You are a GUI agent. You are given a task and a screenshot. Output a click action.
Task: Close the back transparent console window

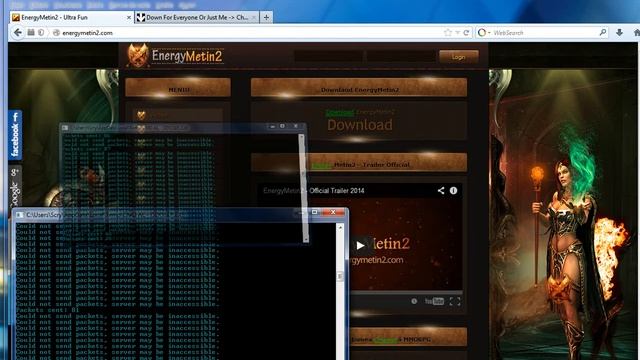pyautogui.click(x=296, y=127)
